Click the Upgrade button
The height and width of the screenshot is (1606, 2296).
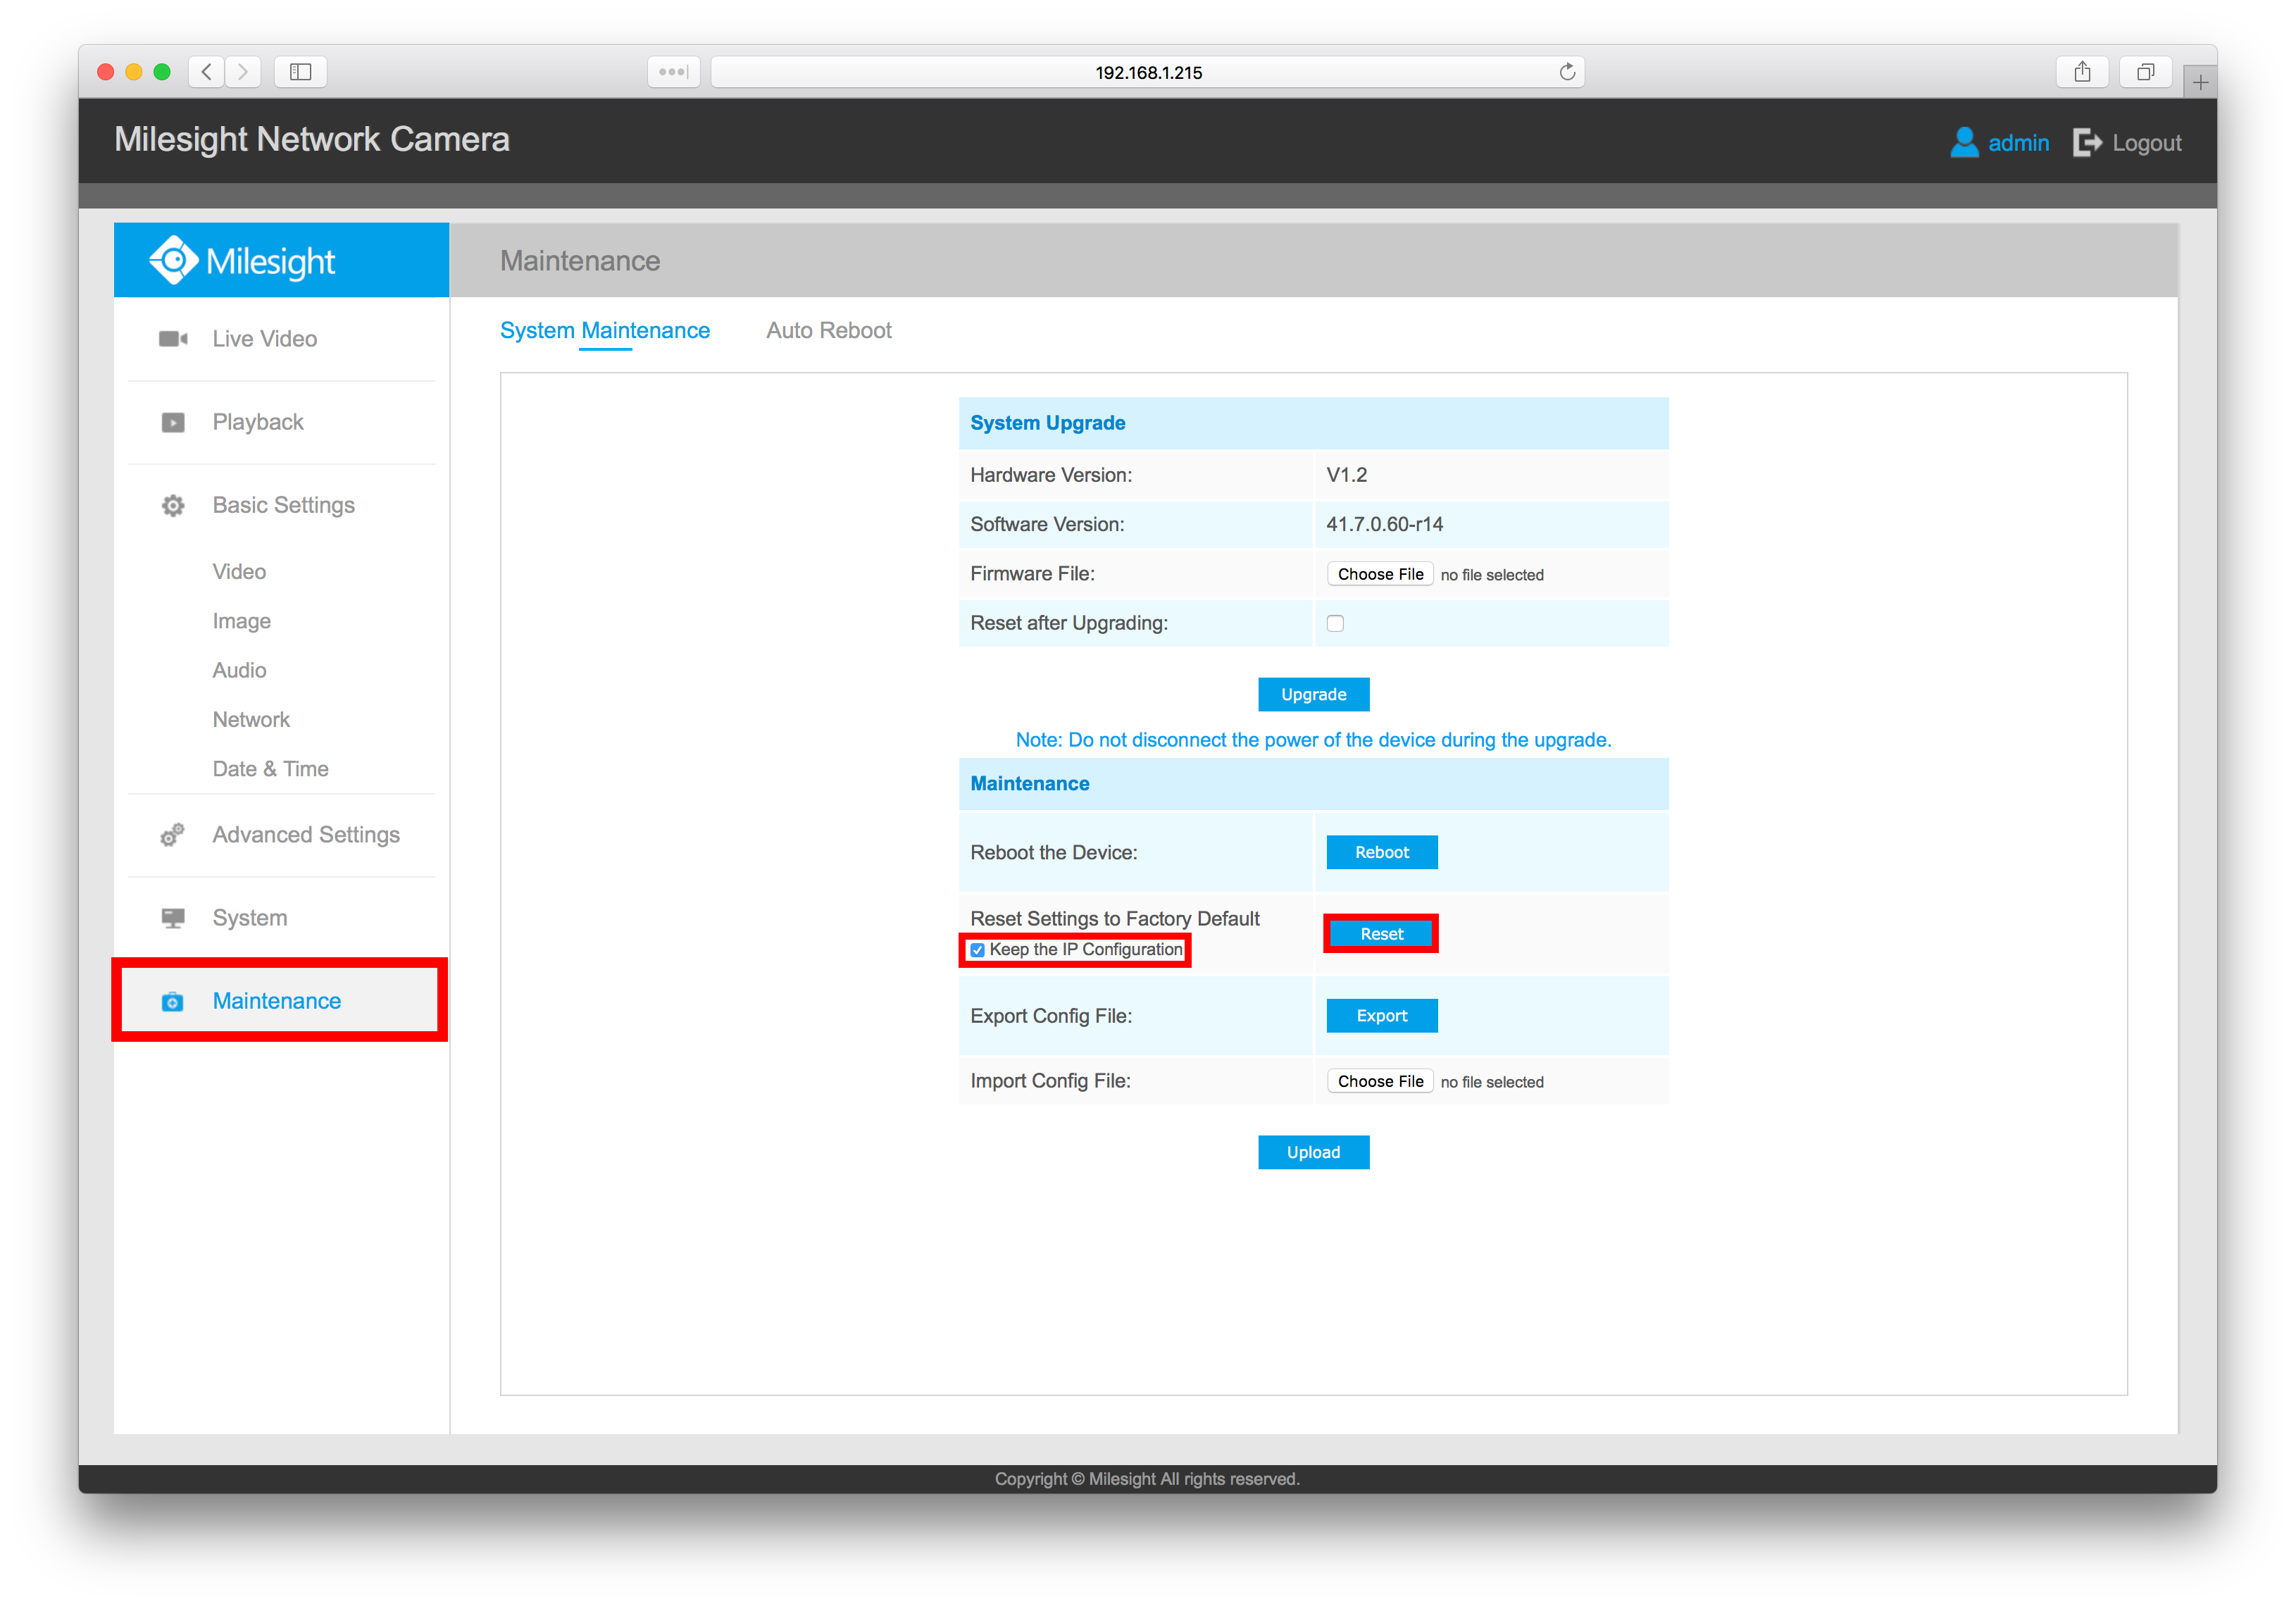pos(1313,695)
